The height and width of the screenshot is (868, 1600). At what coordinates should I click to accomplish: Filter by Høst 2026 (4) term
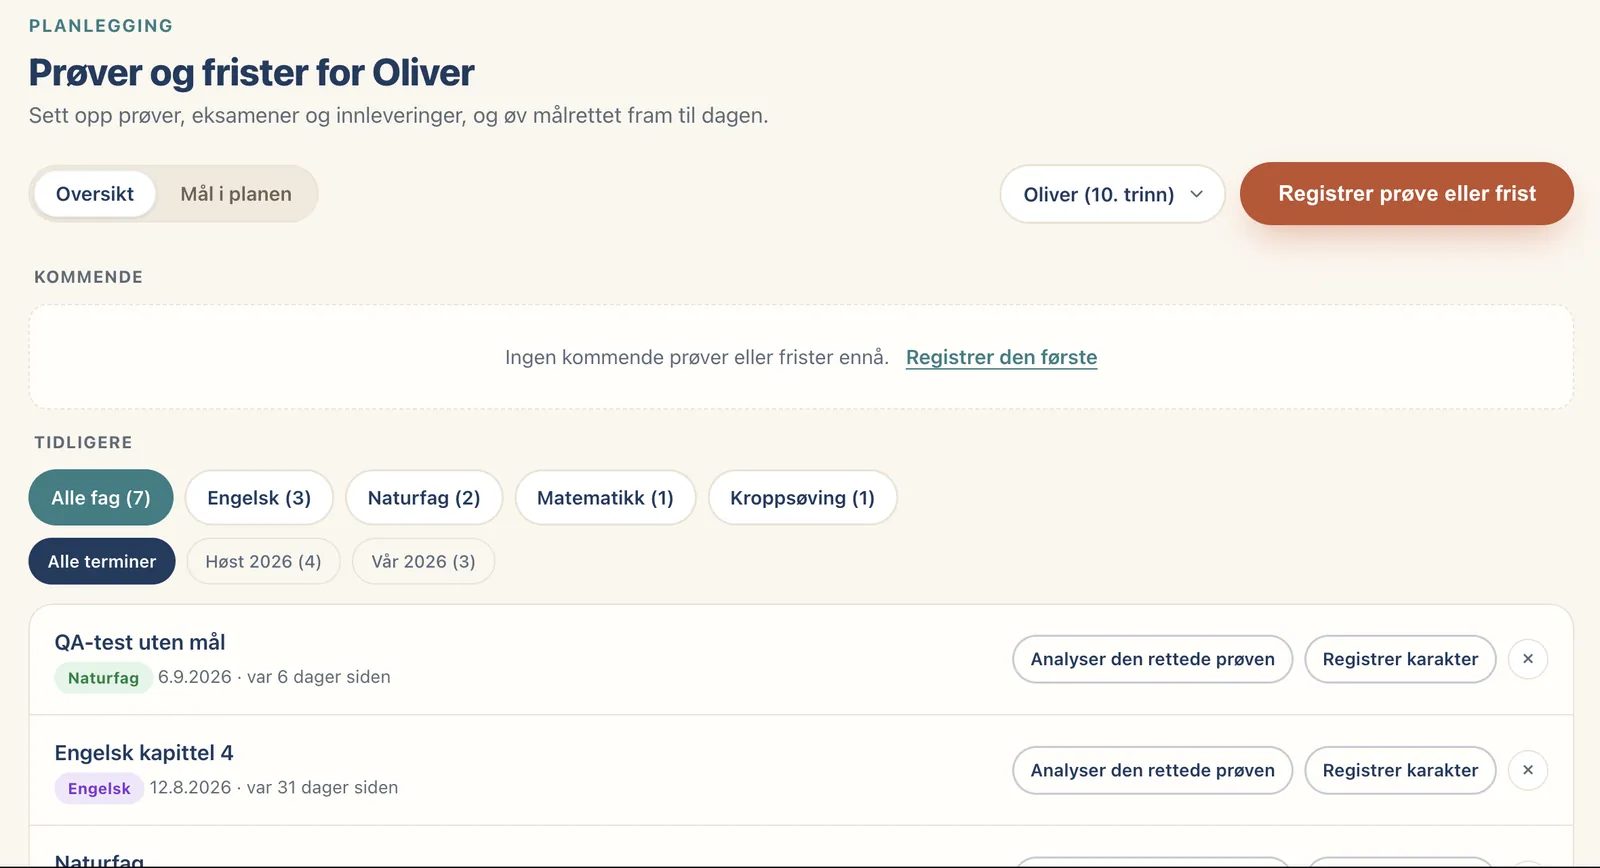tap(263, 561)
